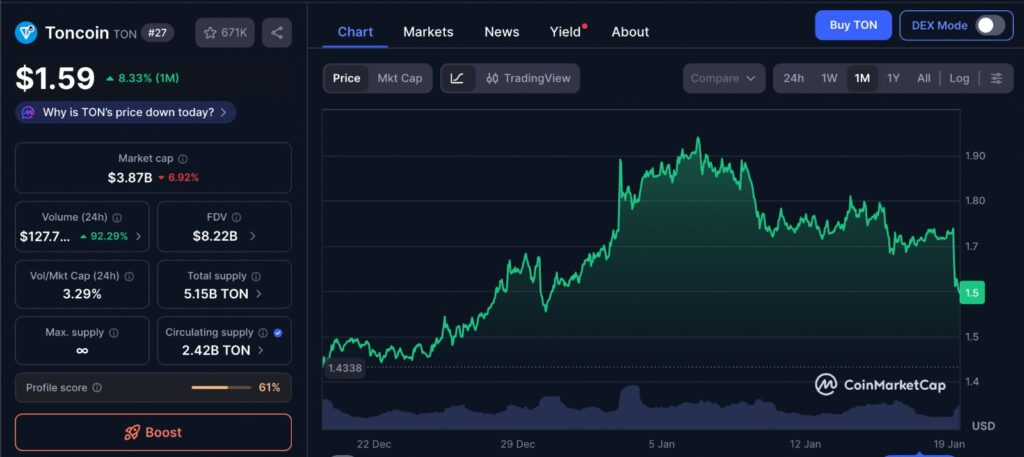This screenshot has height=457, width=1024.
Task: Click the line chart view icon
Action: click(458, 78)
